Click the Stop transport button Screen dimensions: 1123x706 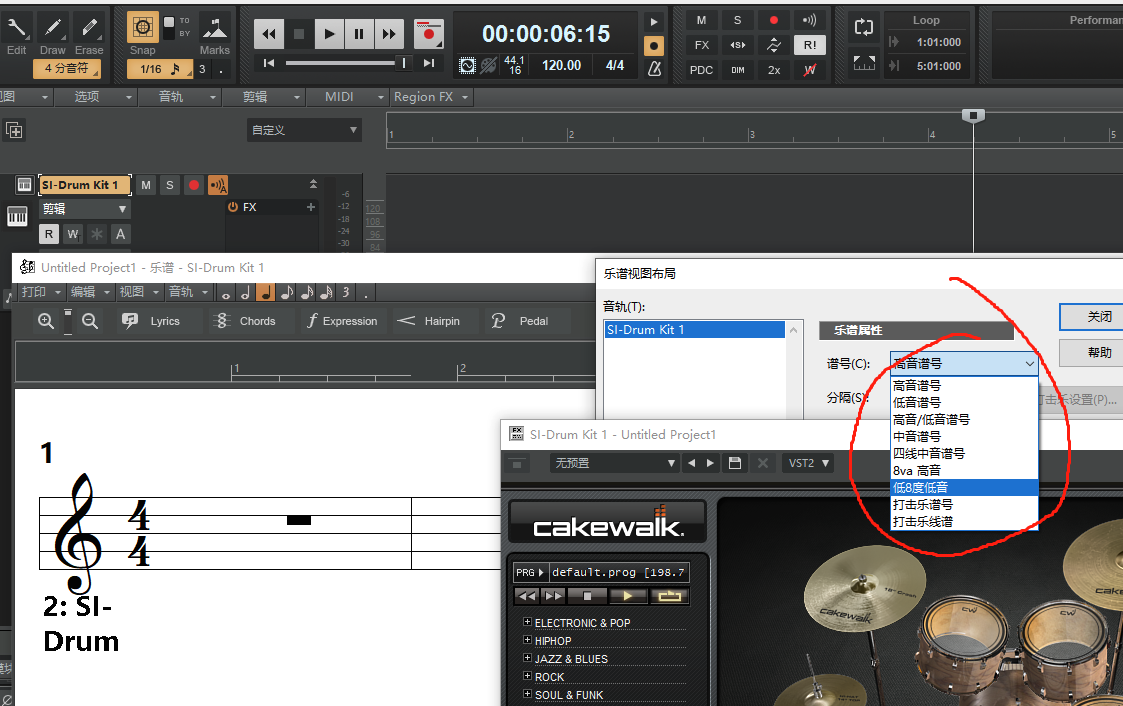(299, 34)
